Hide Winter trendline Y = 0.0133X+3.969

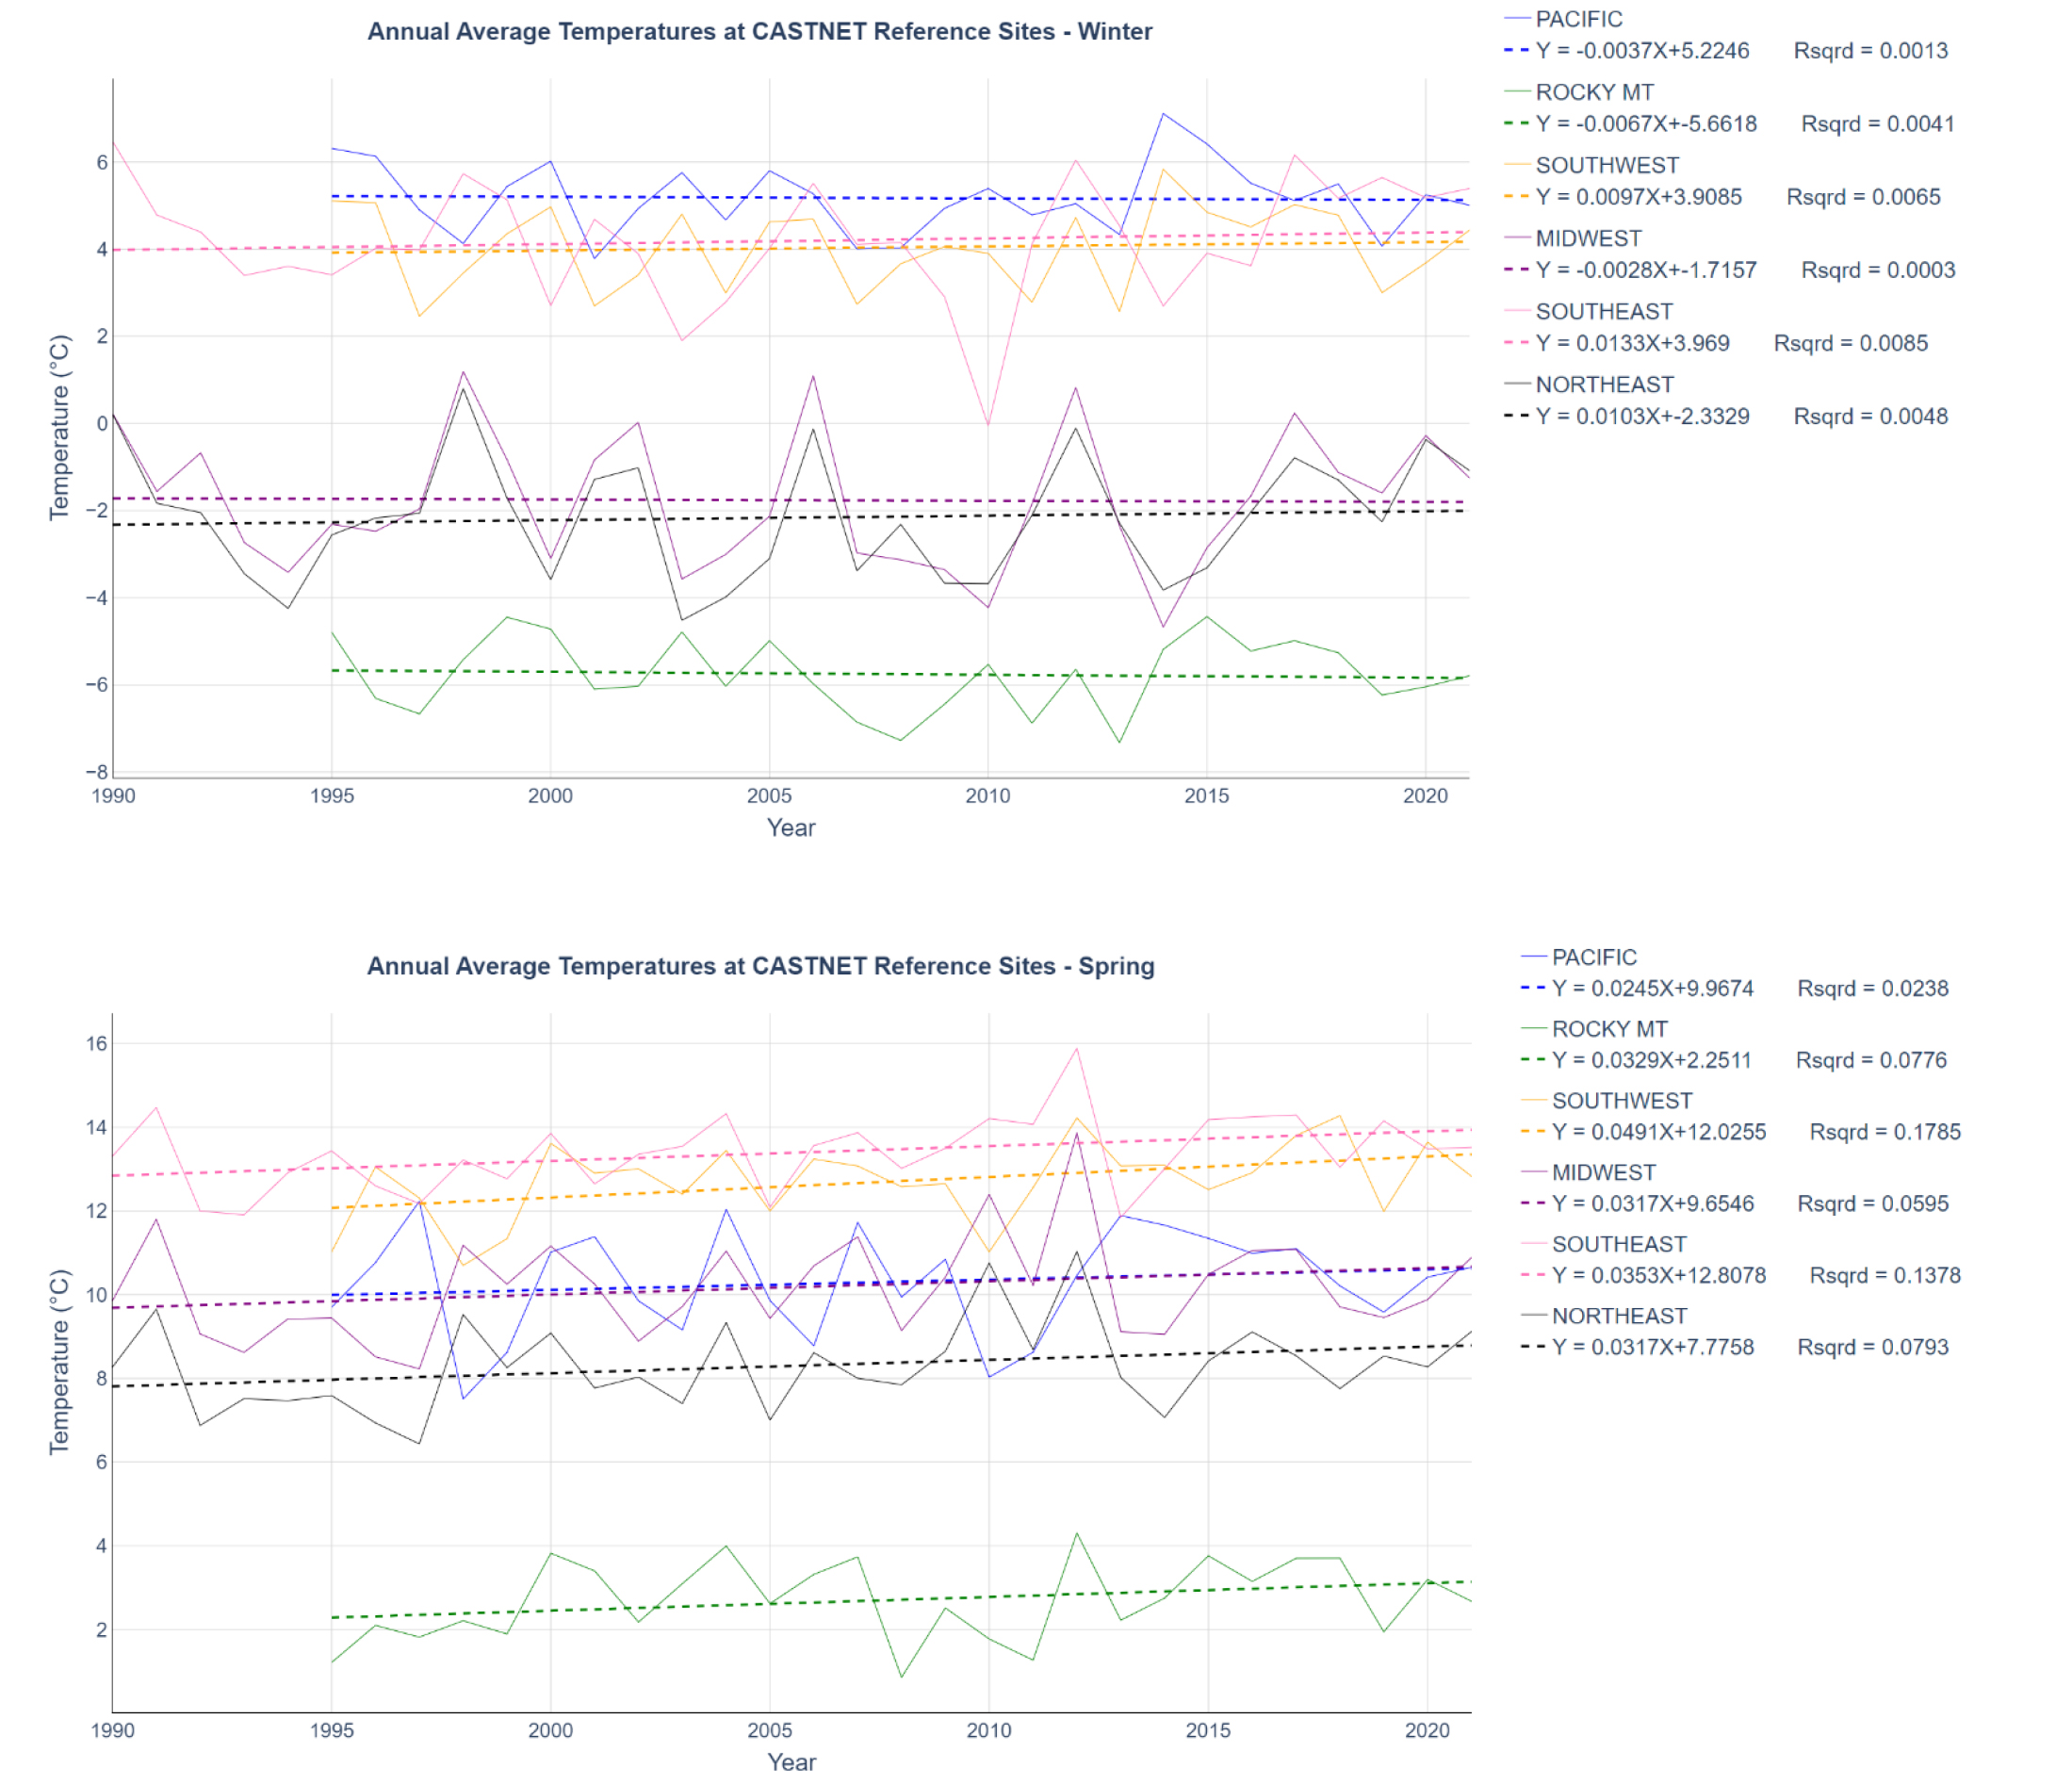1631,343
